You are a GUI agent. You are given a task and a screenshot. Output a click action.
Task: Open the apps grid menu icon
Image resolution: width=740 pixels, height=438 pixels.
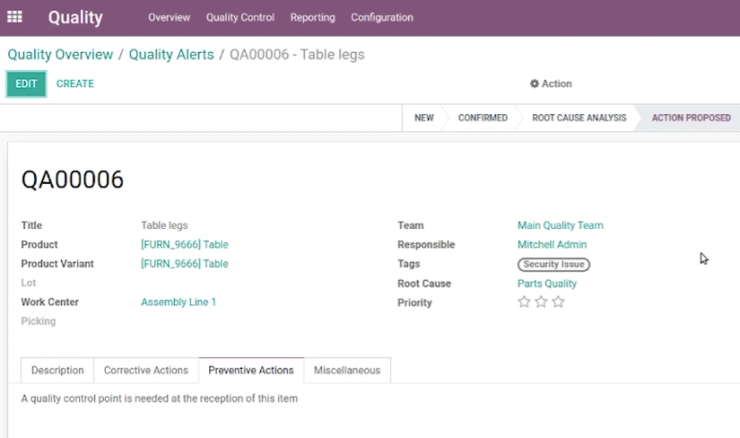point(15,17)
